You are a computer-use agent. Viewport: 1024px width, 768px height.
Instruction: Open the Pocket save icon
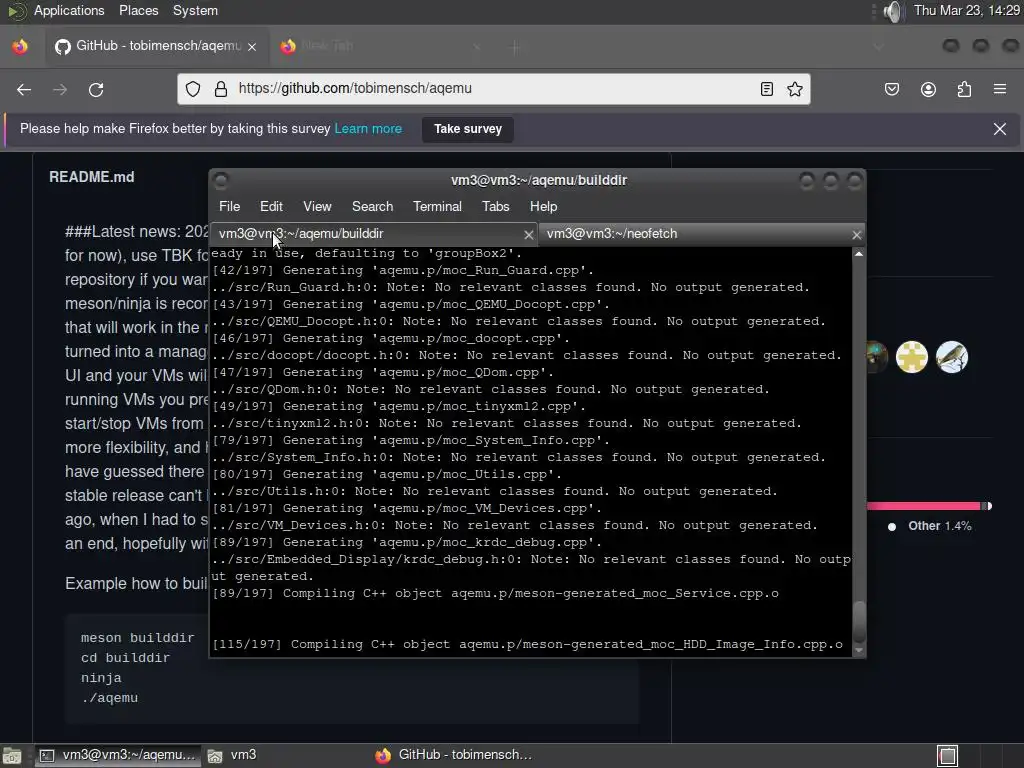892,89
